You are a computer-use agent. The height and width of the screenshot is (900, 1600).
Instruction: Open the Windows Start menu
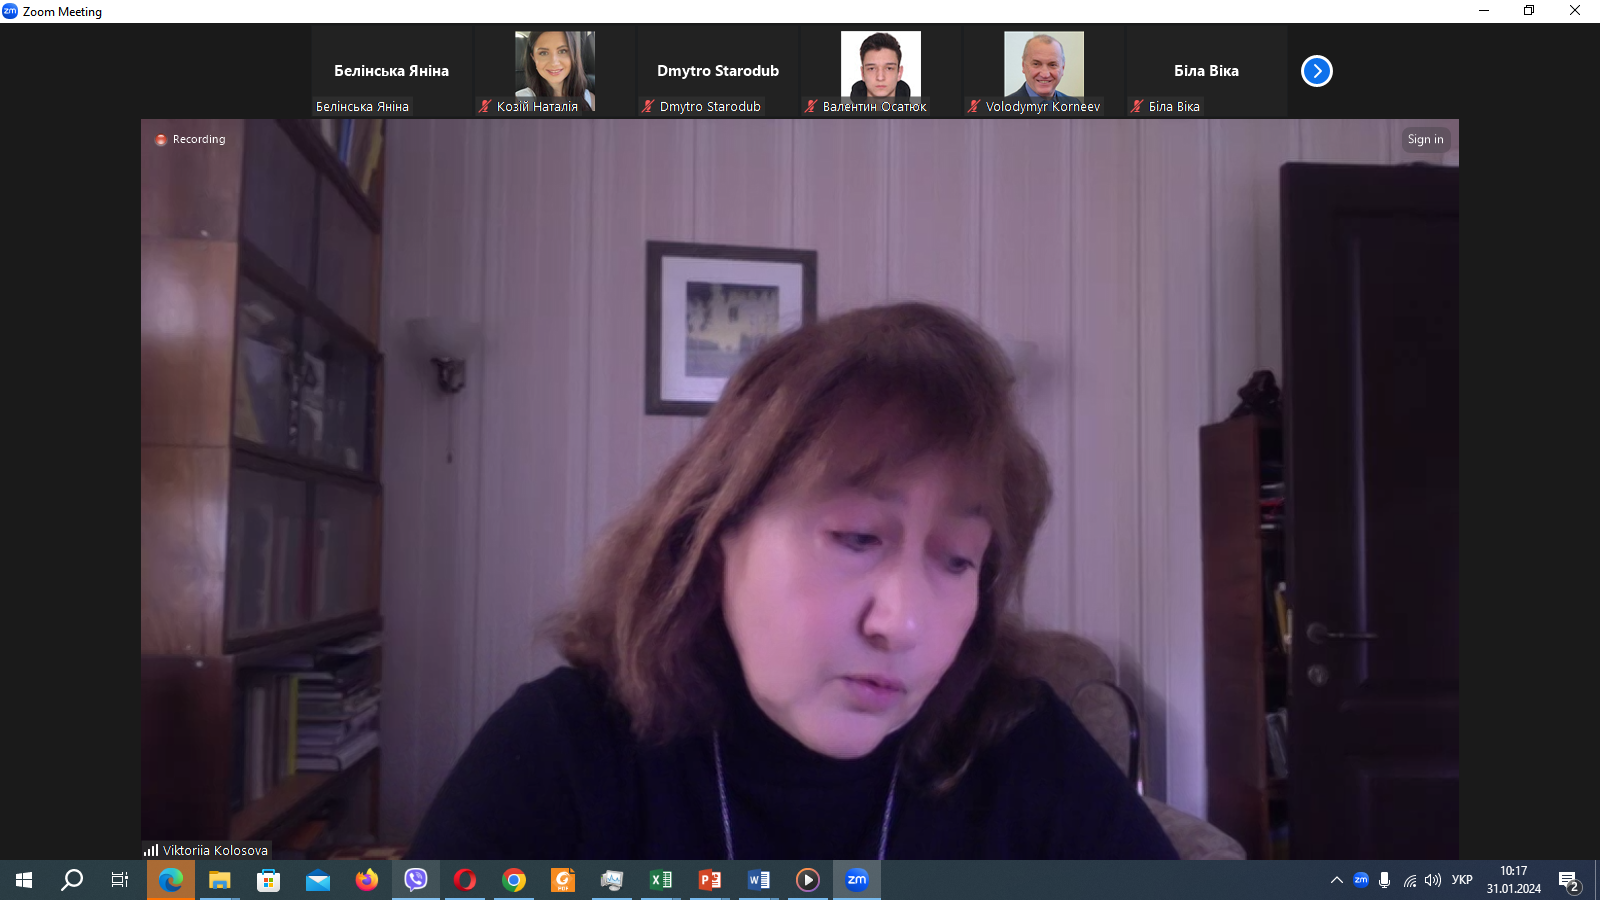(x=24, y=880)
